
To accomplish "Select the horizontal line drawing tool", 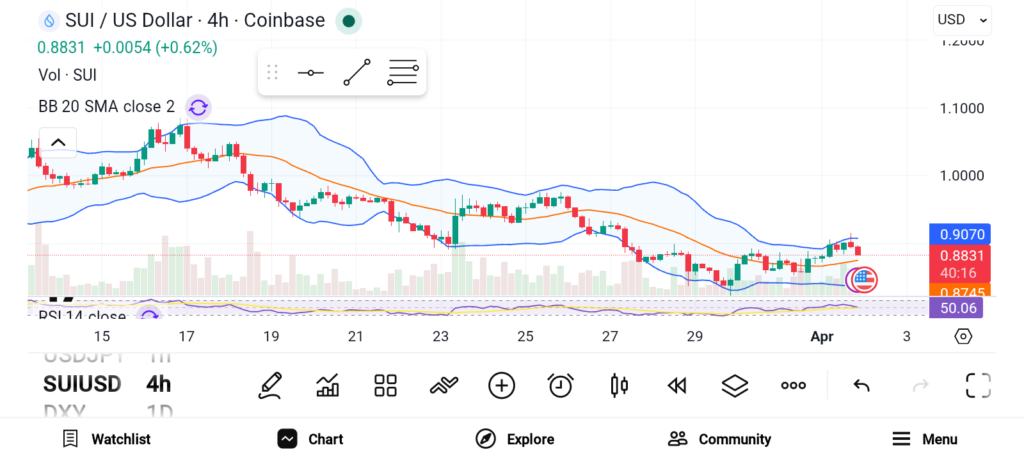I will point(310,73).
